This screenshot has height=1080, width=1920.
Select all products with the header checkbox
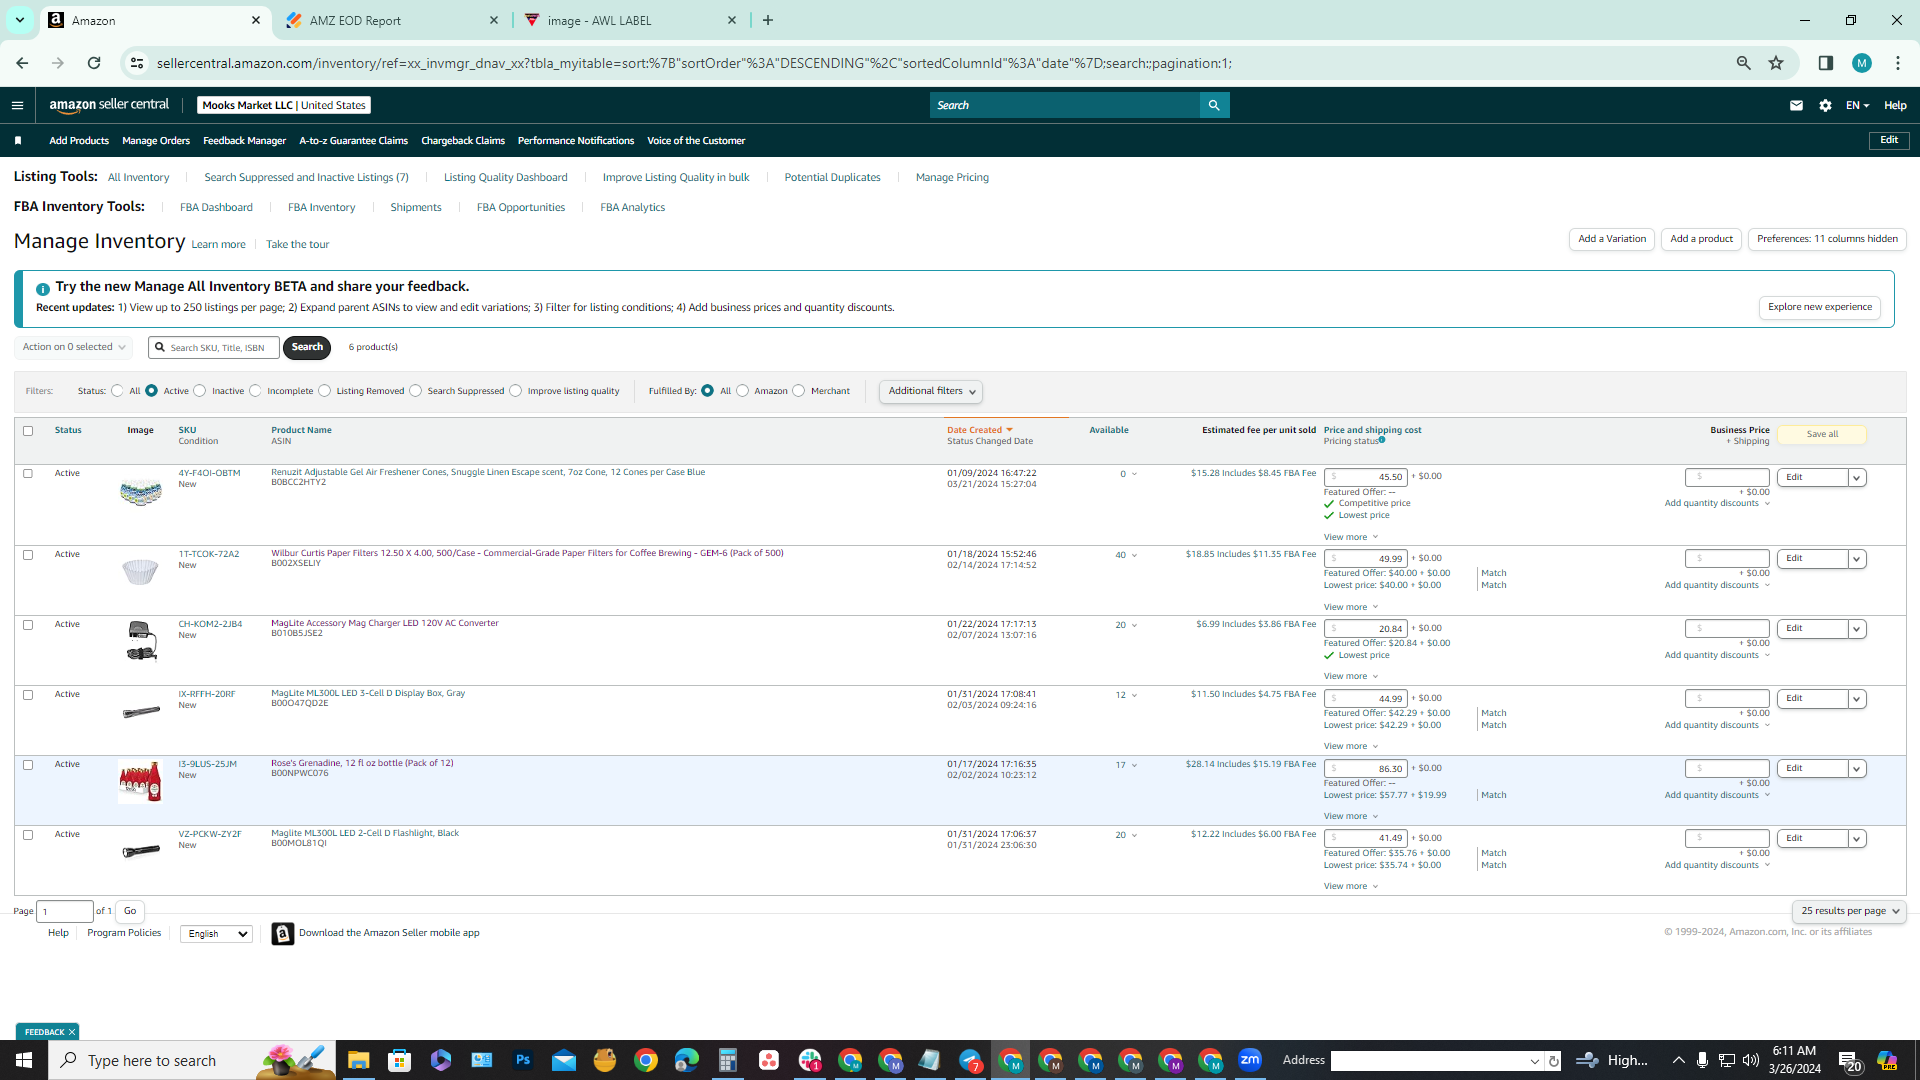28,431
